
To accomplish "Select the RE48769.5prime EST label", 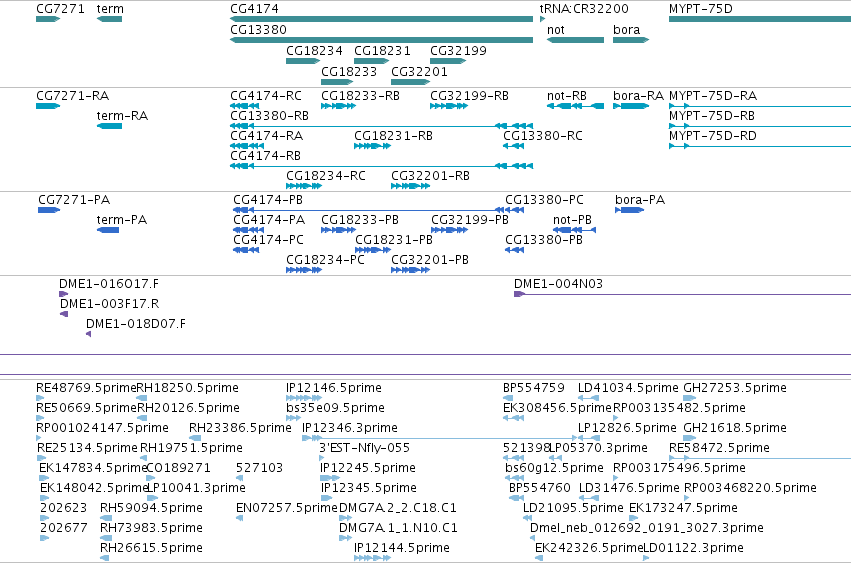I will [86, 388].
